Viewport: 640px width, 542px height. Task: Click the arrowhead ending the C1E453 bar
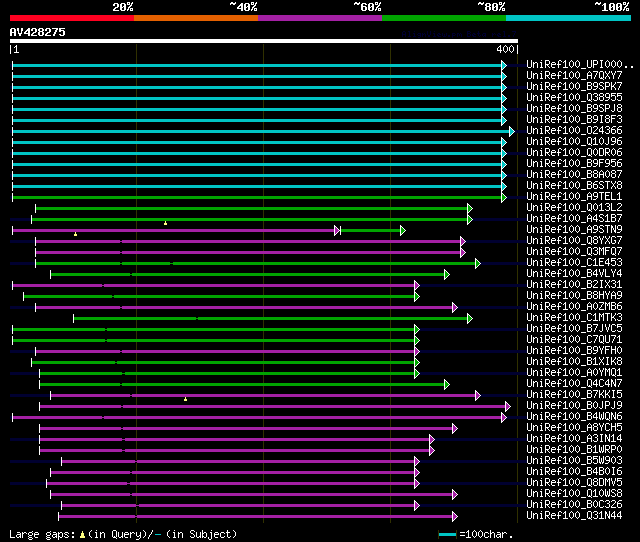478,263
